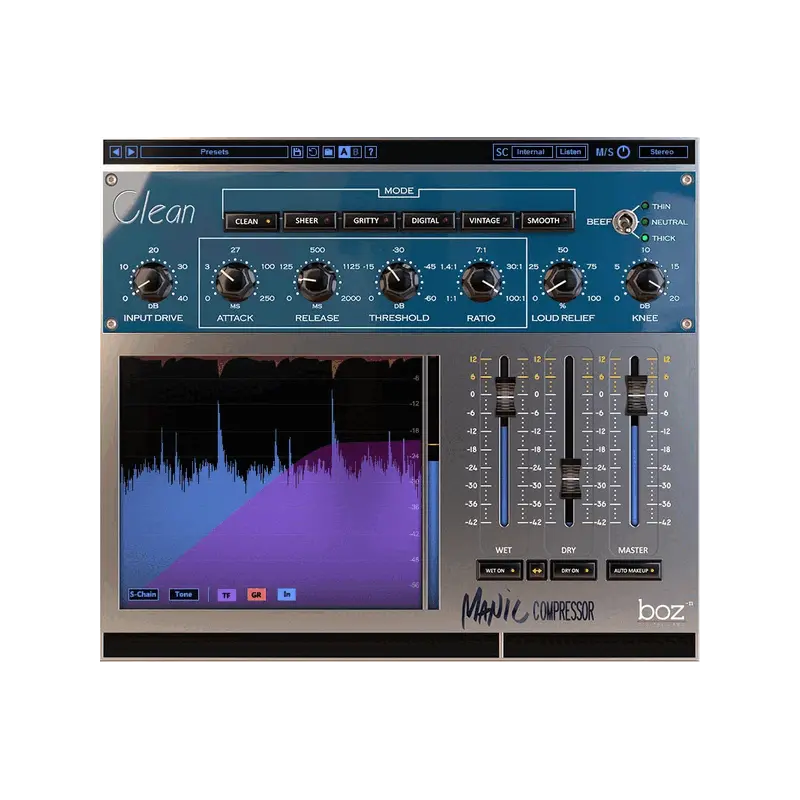
Task: Click the THRESHOLD knob
Action: [399, 282]
